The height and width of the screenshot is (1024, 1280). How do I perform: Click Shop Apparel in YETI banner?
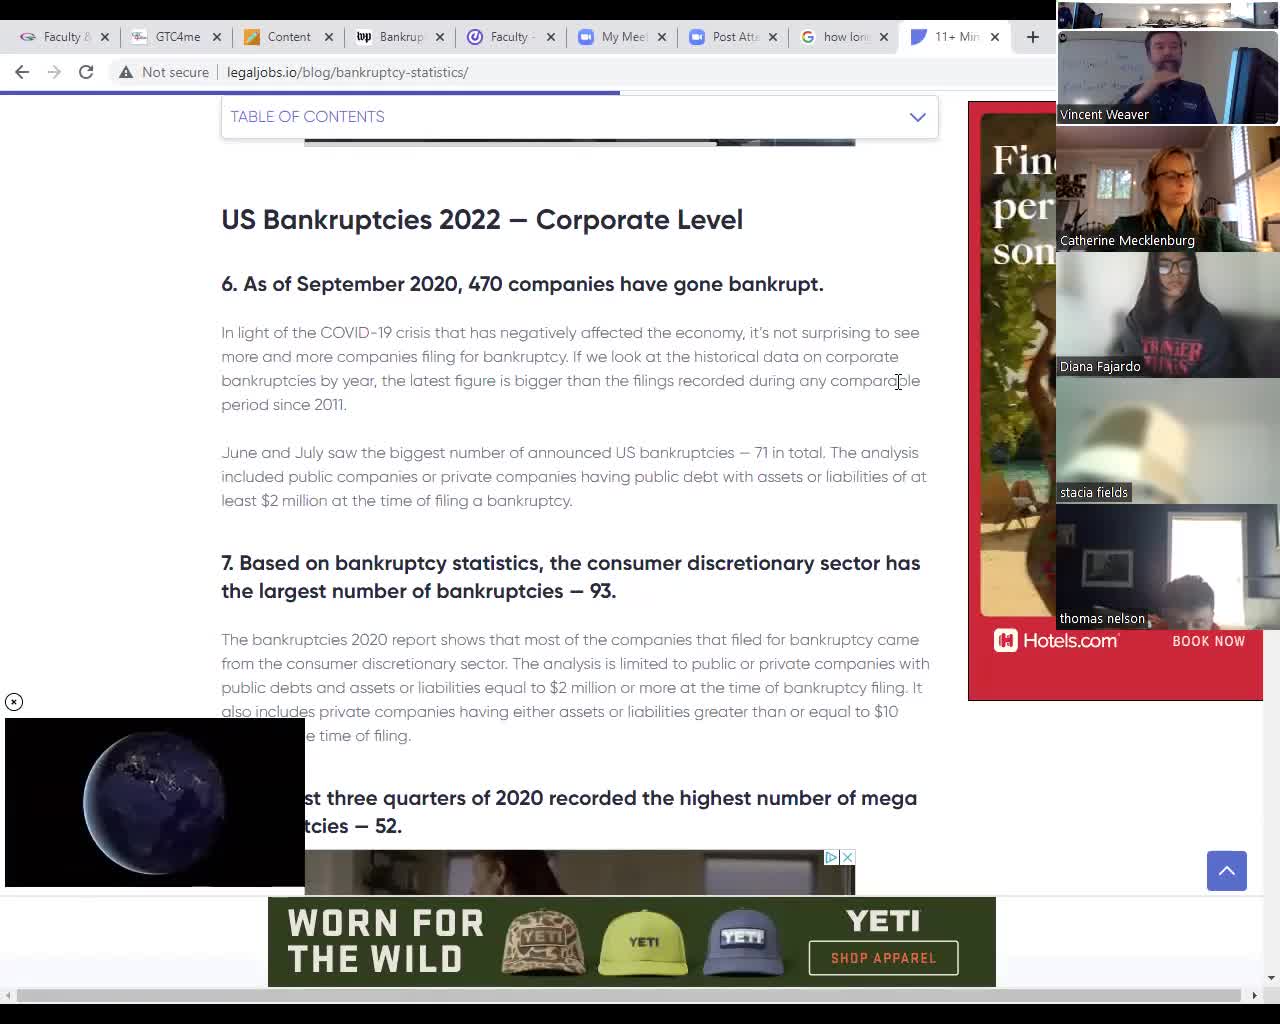pyautogui.click(x=883, y=958)
